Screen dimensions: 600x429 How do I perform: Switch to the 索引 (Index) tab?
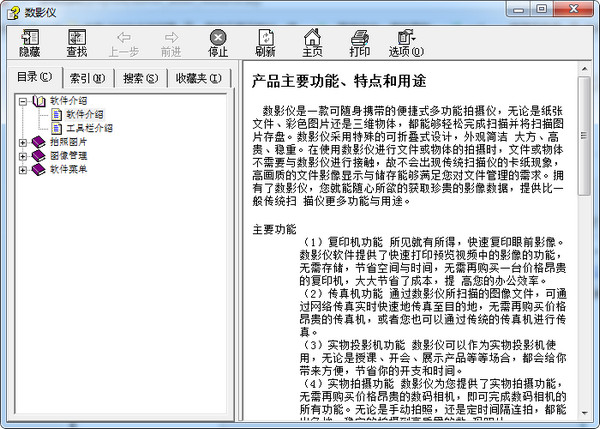pyautogui.click(x=87, y=77)
